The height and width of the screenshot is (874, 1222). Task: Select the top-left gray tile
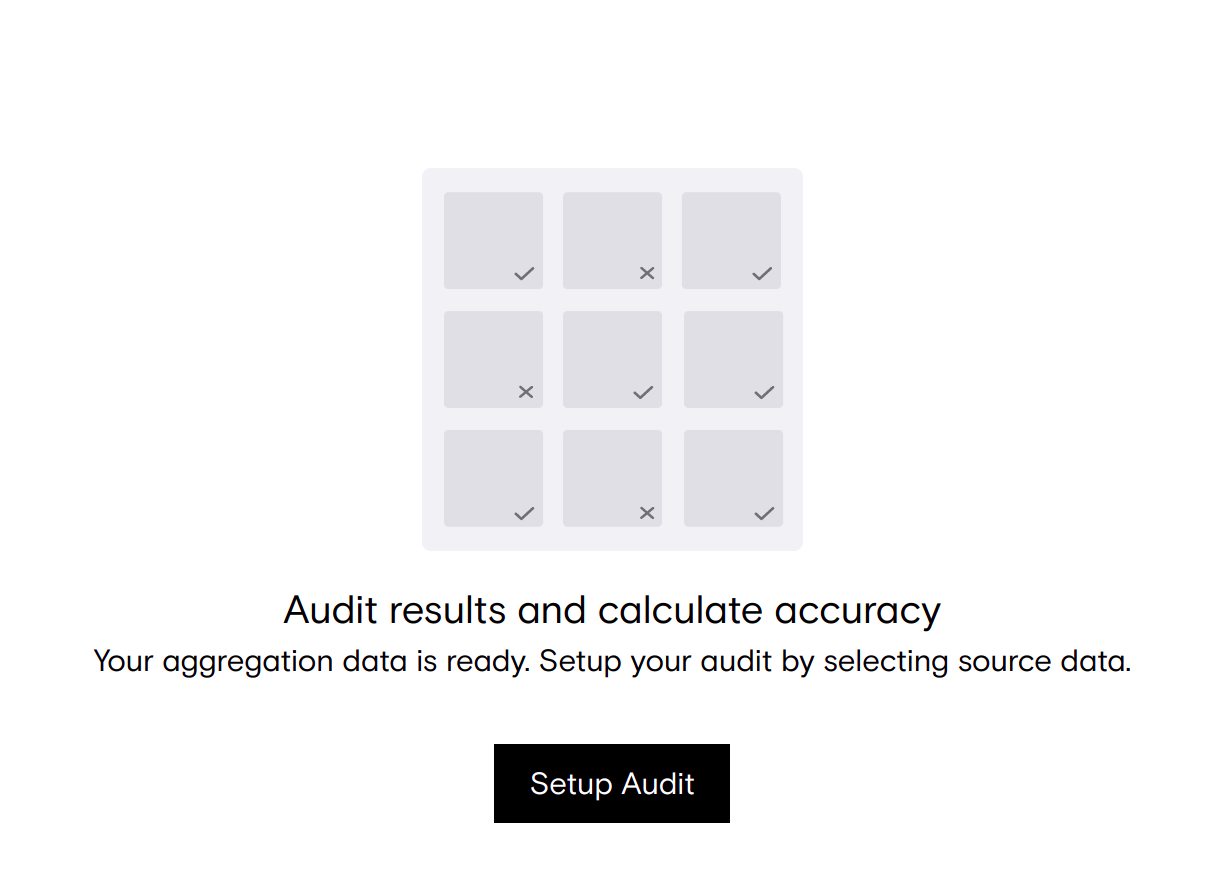[x=493, y=240]
